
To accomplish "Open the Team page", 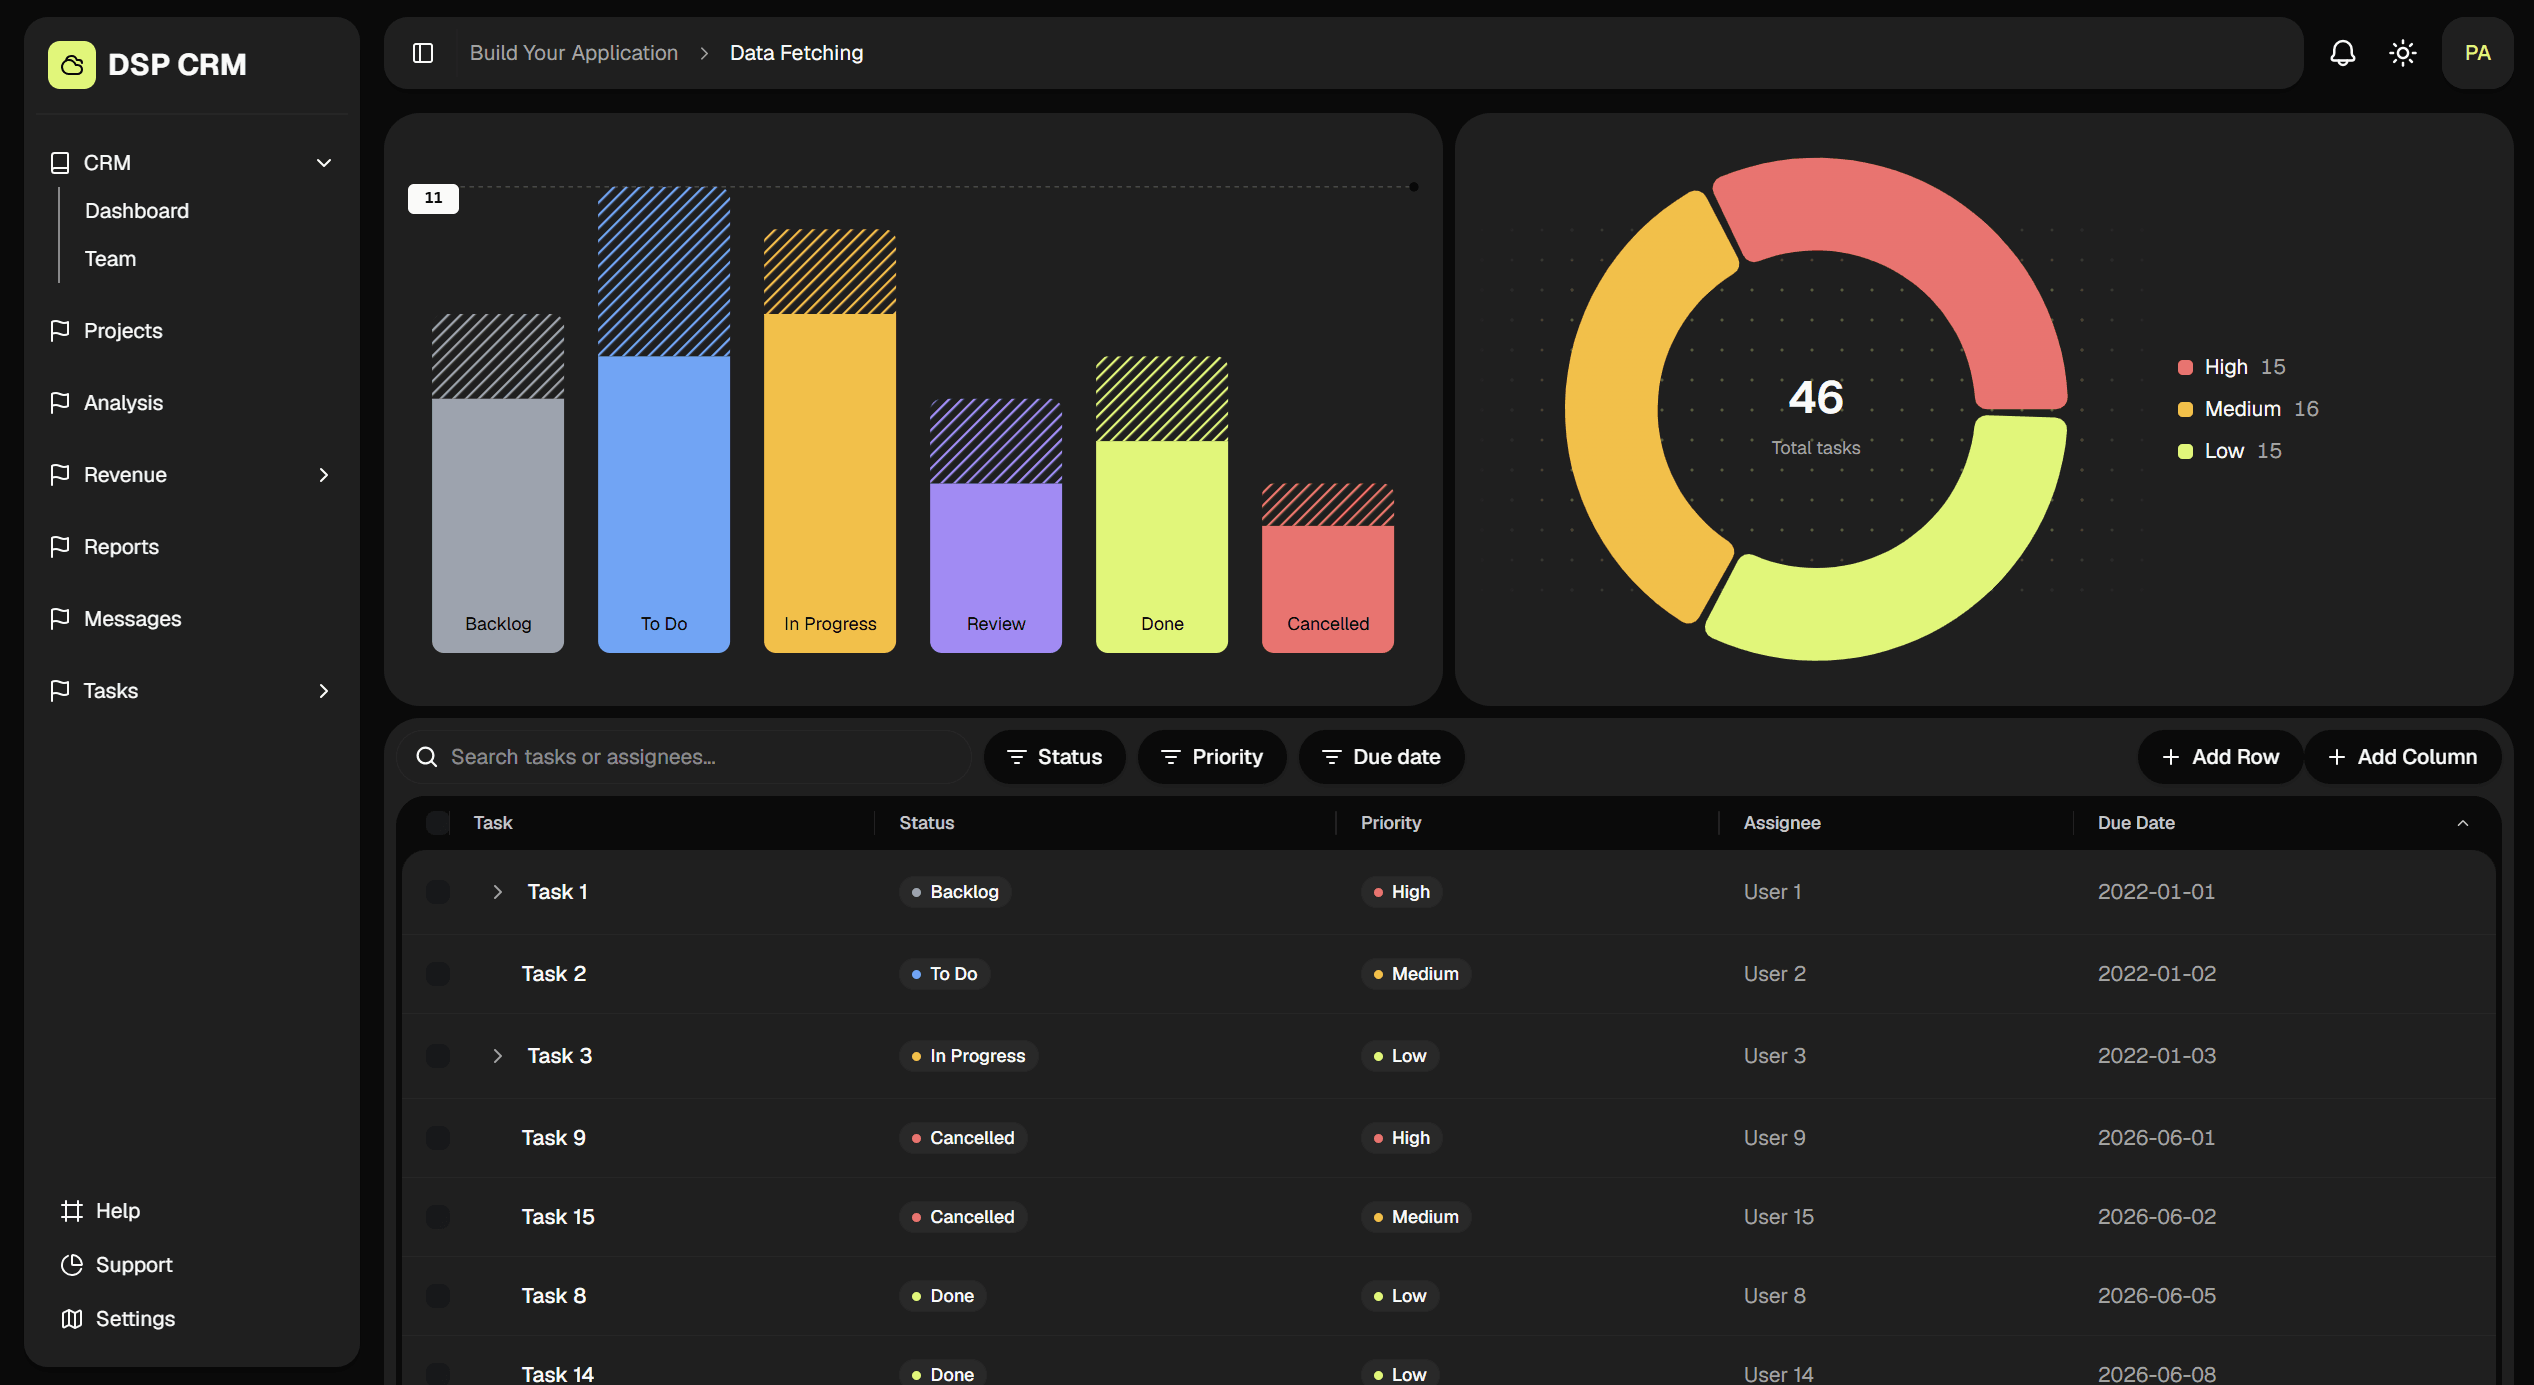I will coord(110,259).
